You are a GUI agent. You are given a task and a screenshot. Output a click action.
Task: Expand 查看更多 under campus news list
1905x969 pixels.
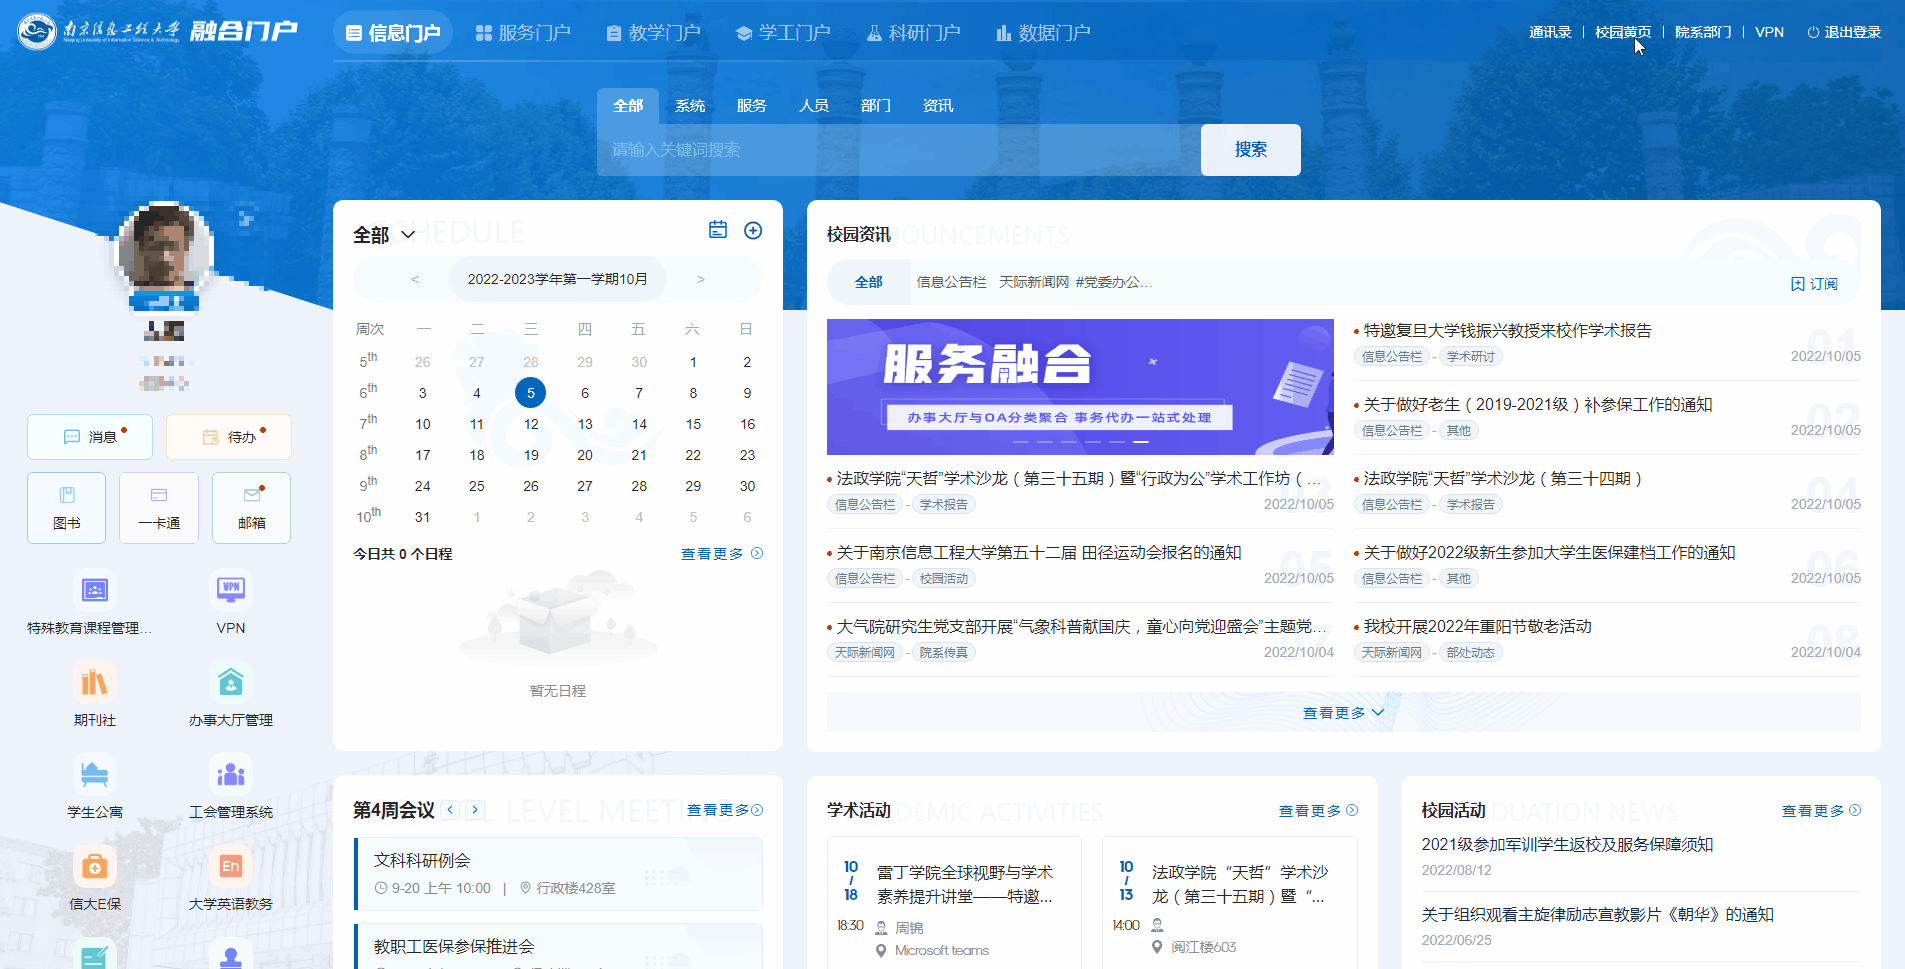[x=1342, y=713]
